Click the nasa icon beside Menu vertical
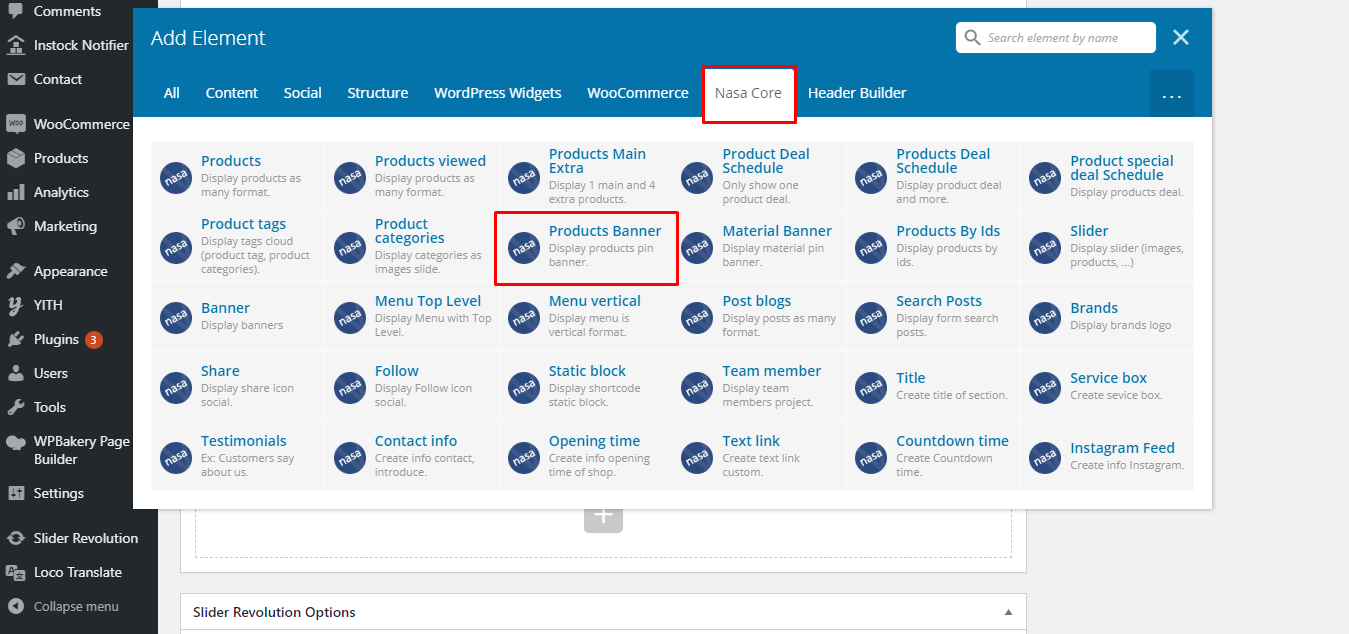Viewport: 1349px width, 634px height. coord(524,318)
